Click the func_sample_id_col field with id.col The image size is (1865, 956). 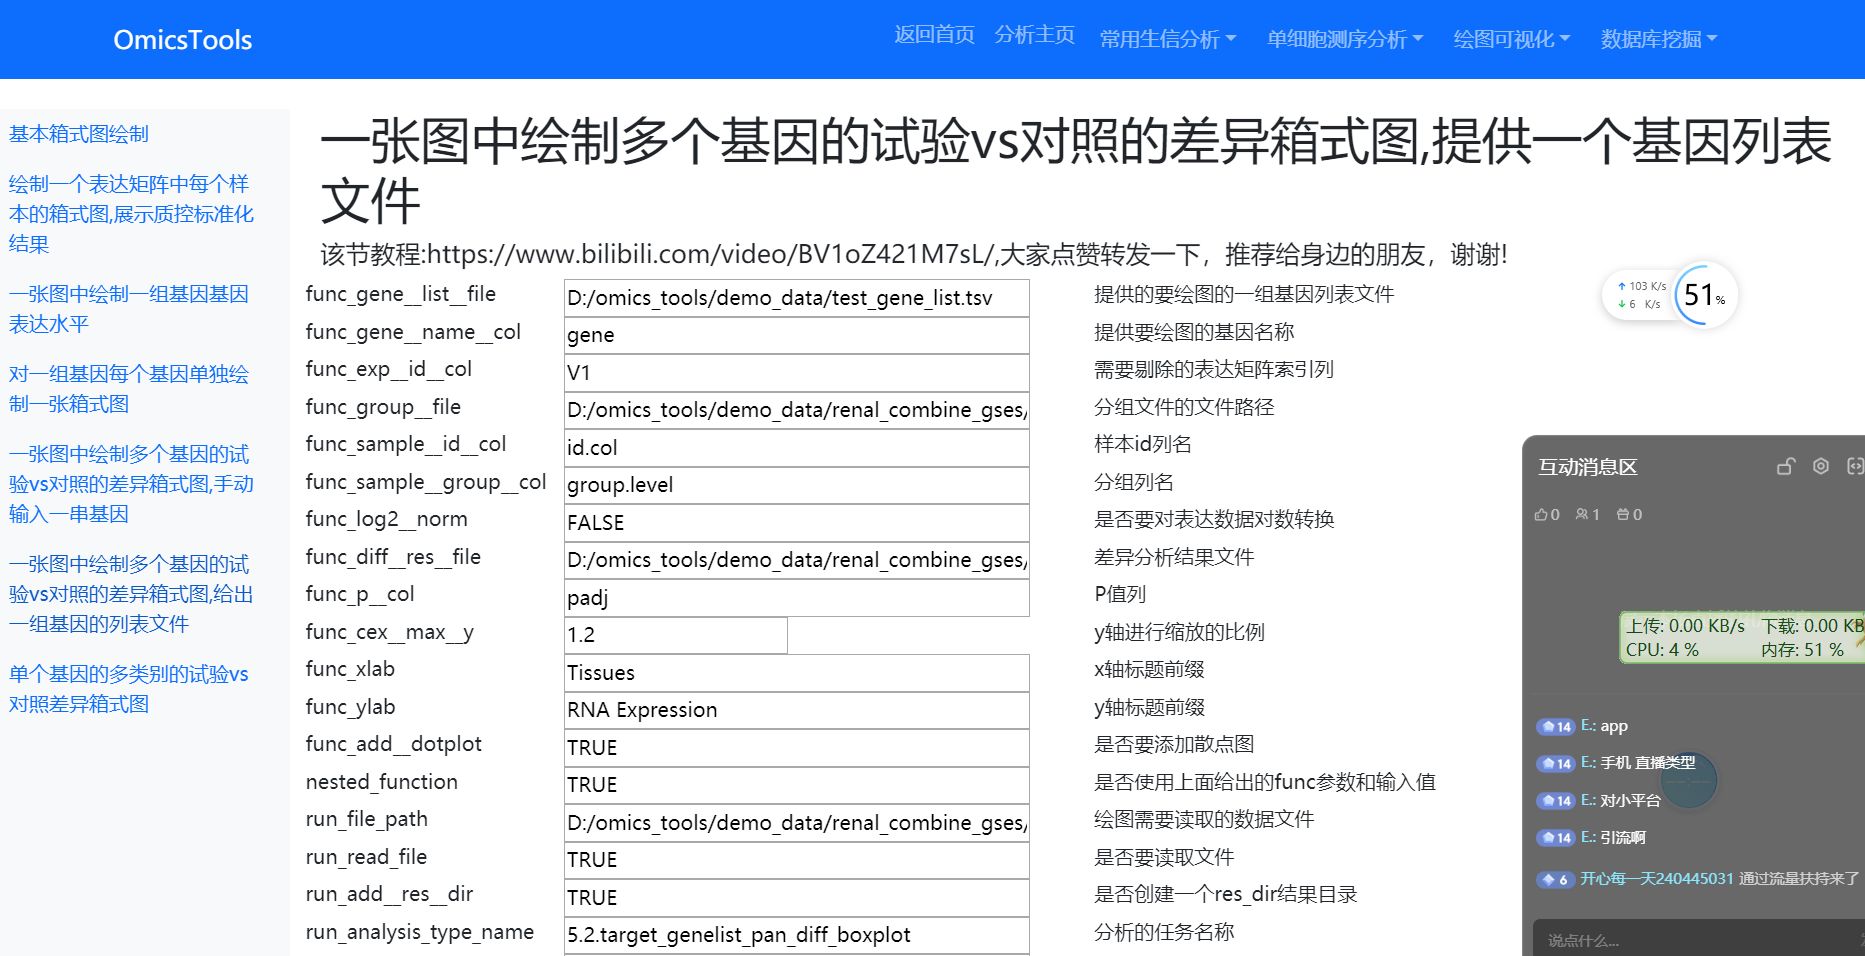797,448
